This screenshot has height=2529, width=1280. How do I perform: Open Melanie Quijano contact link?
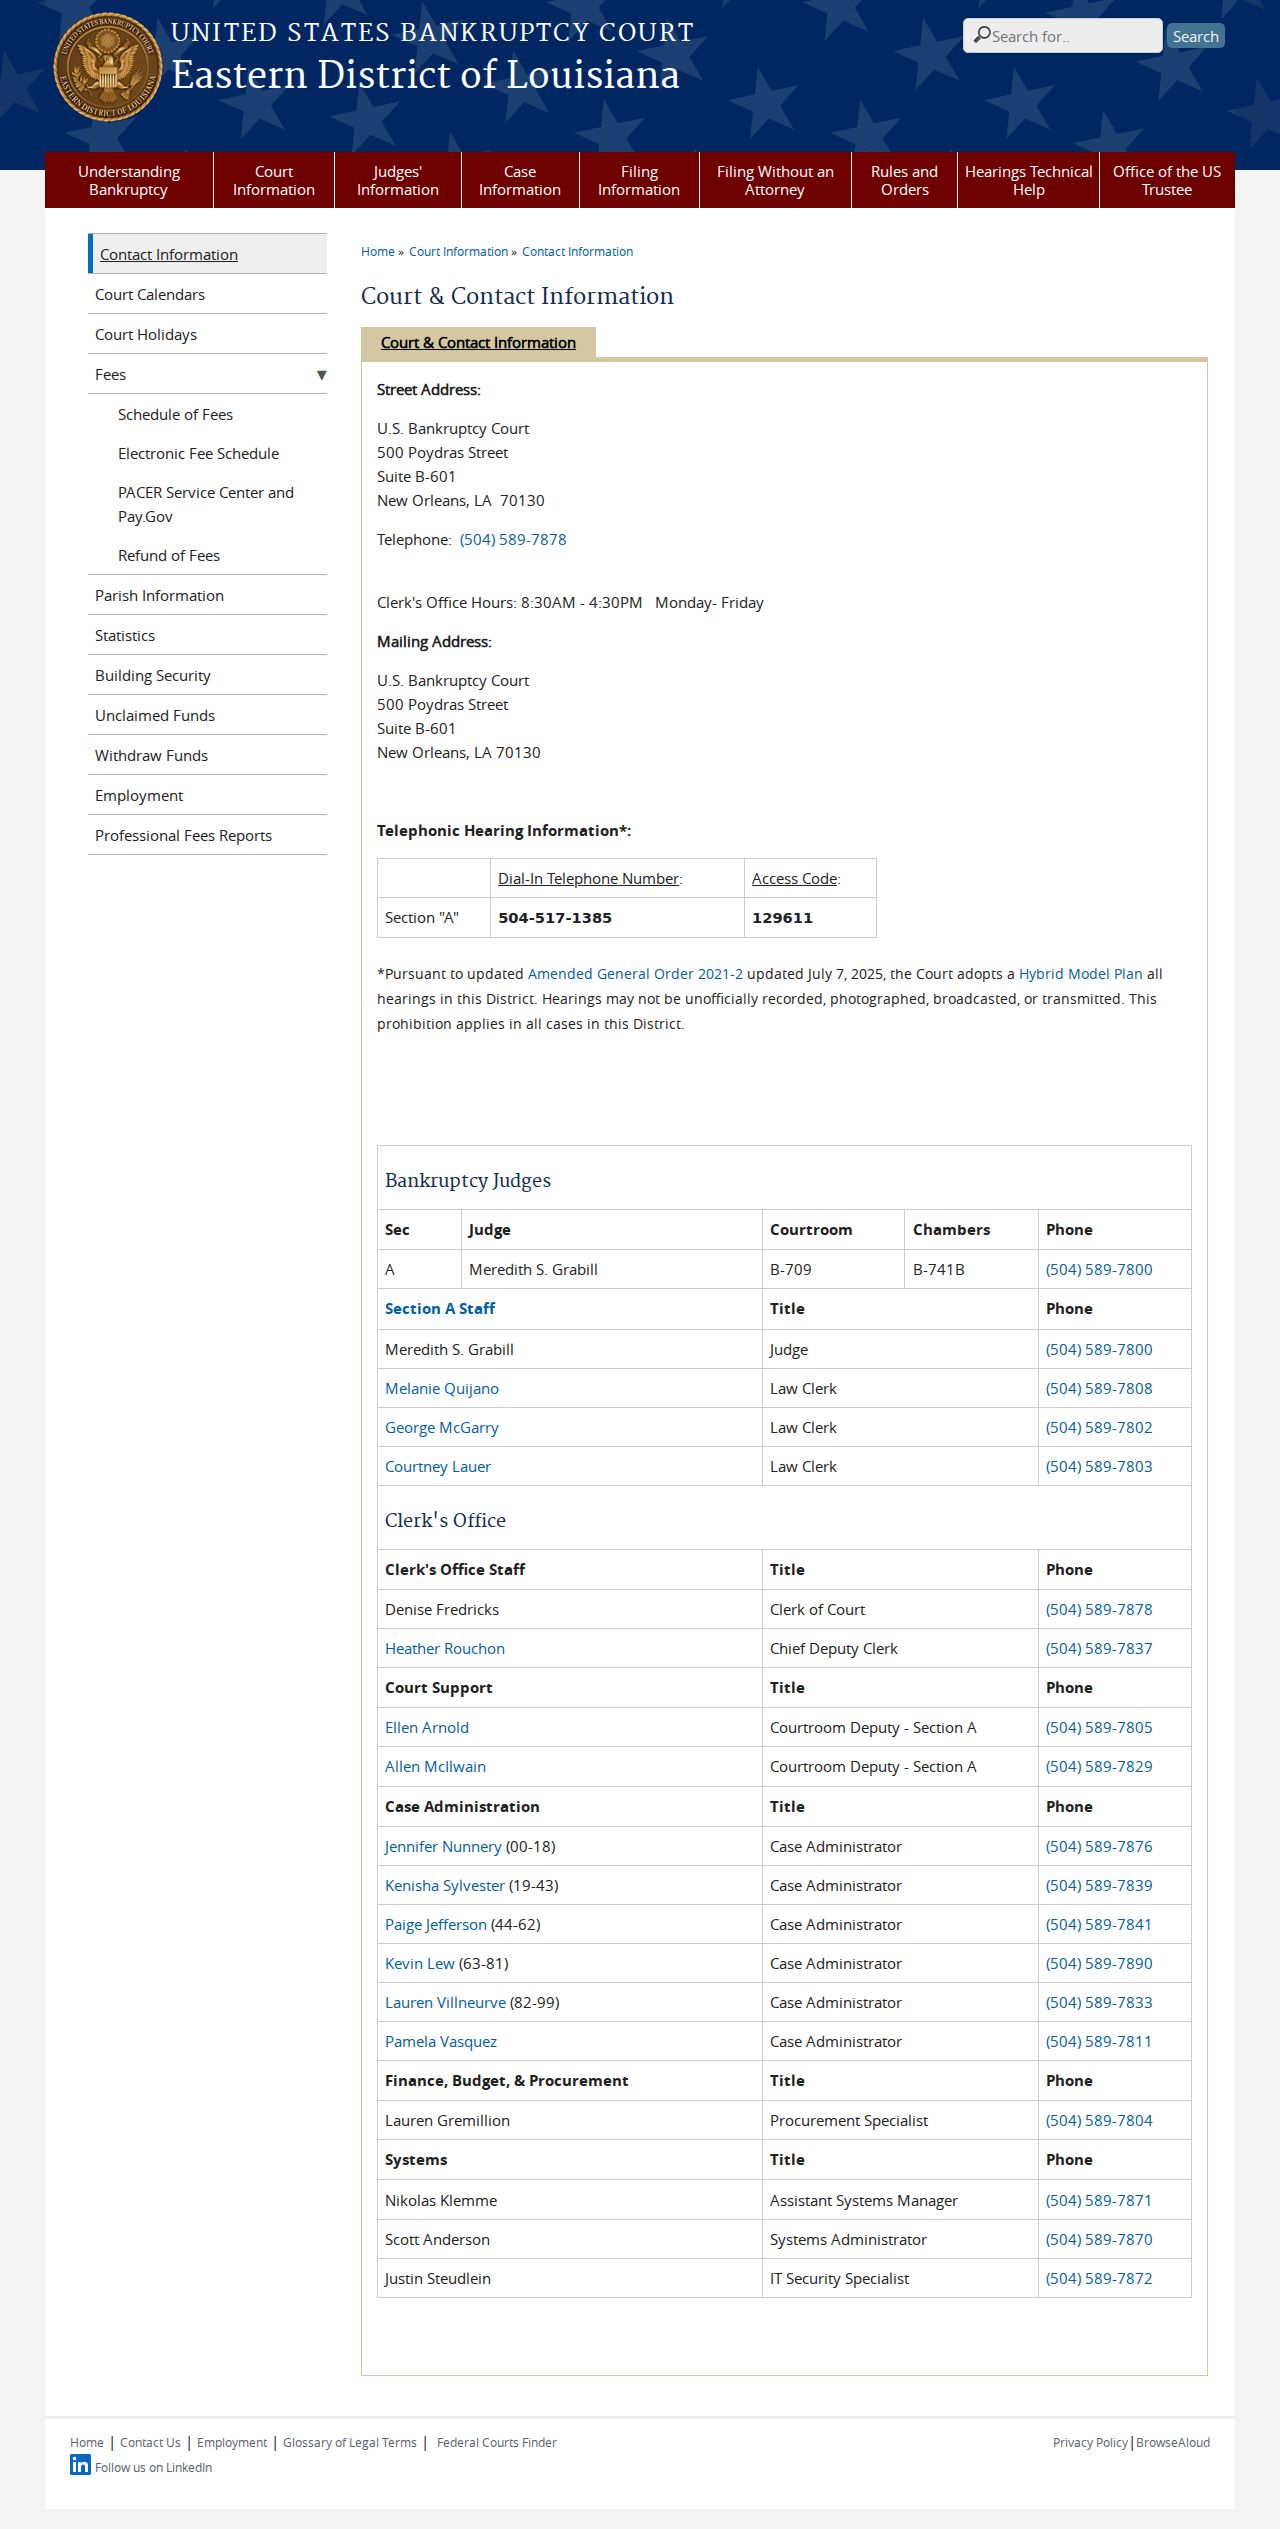click(442, 1388)
